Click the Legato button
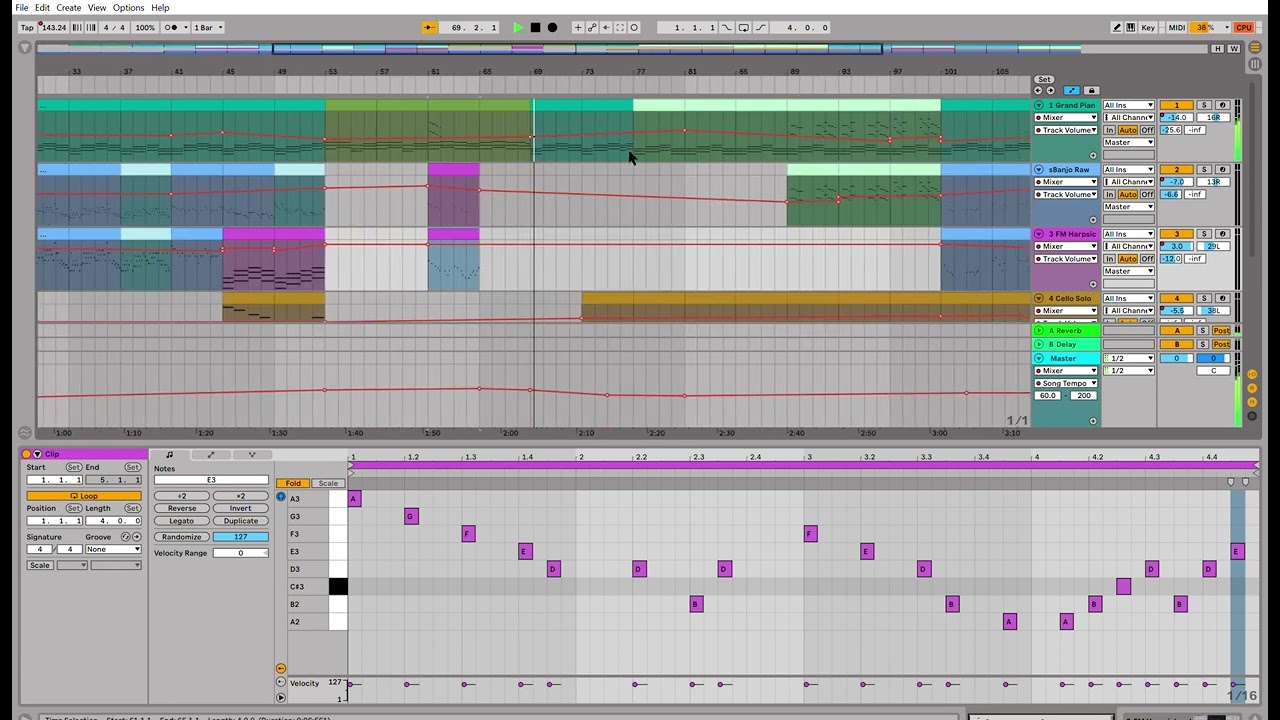1280x720 pixels. [181, 521]
